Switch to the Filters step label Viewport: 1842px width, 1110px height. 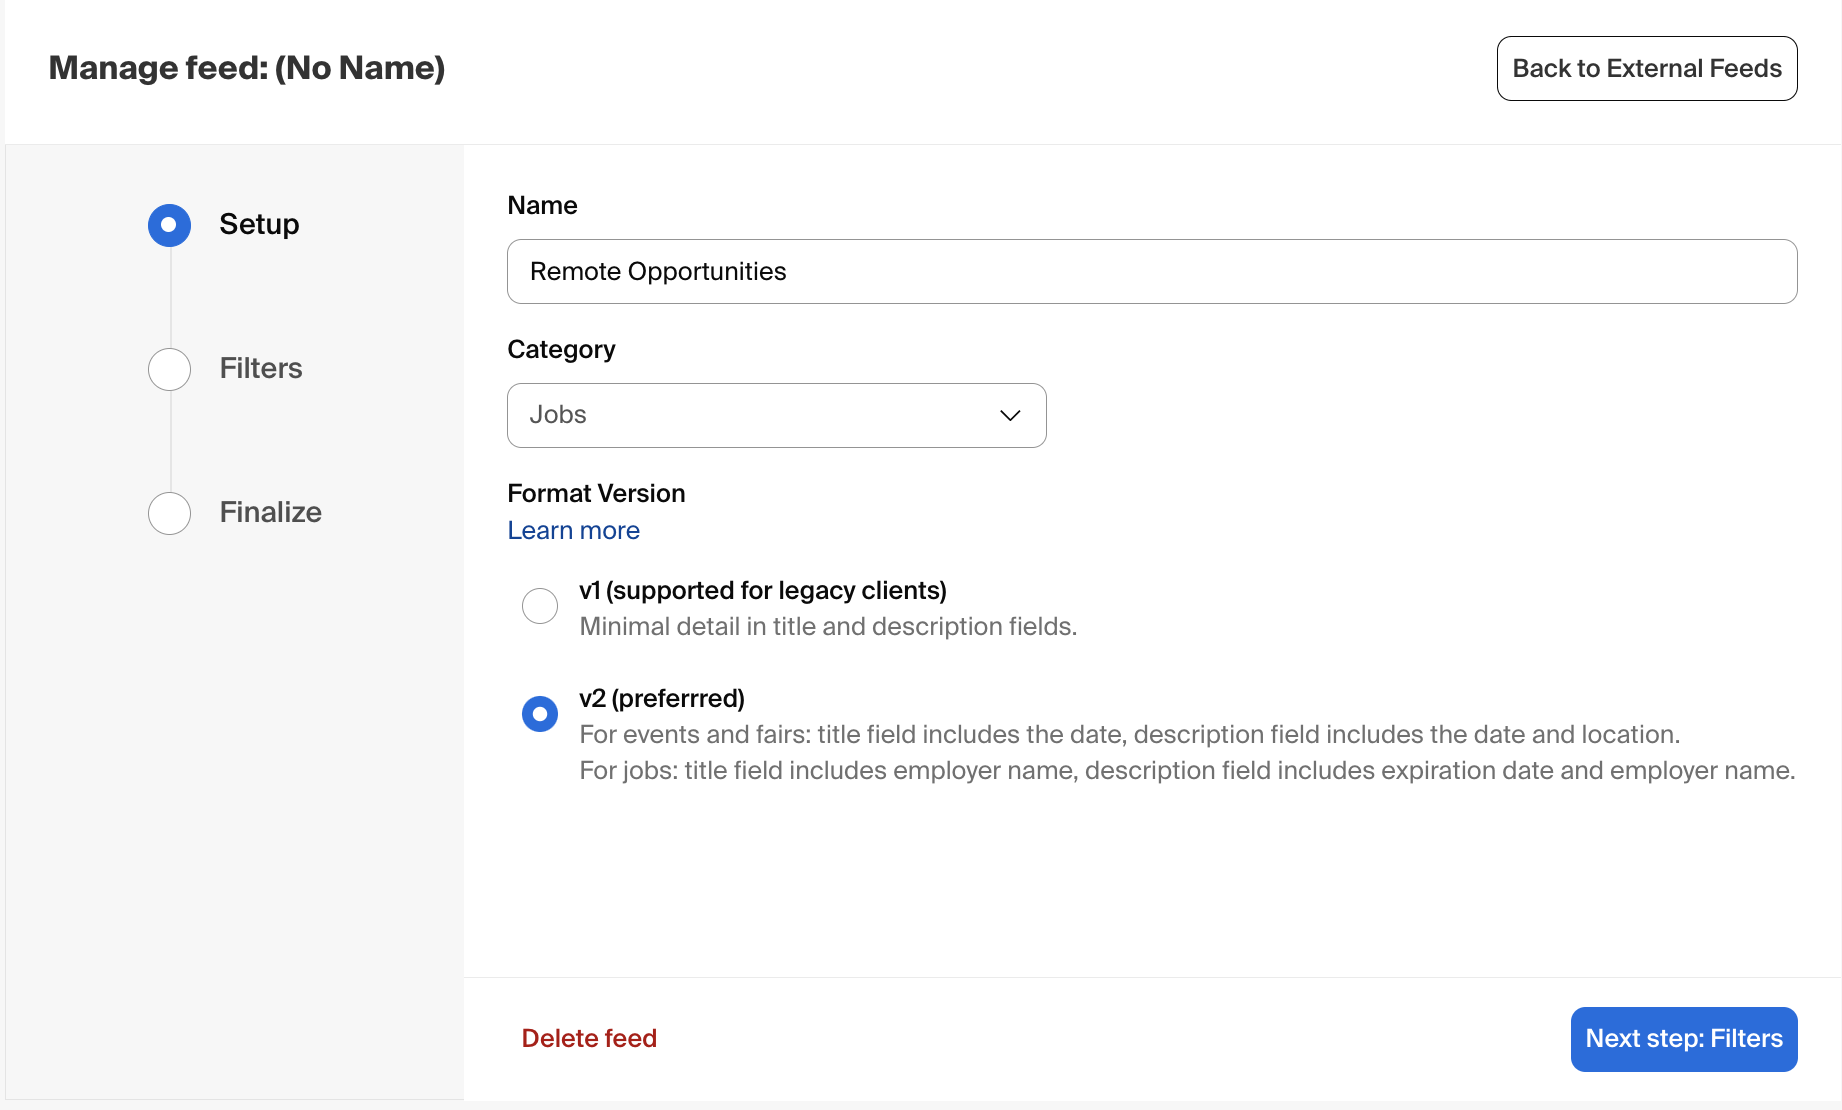[x=261, y=368]
